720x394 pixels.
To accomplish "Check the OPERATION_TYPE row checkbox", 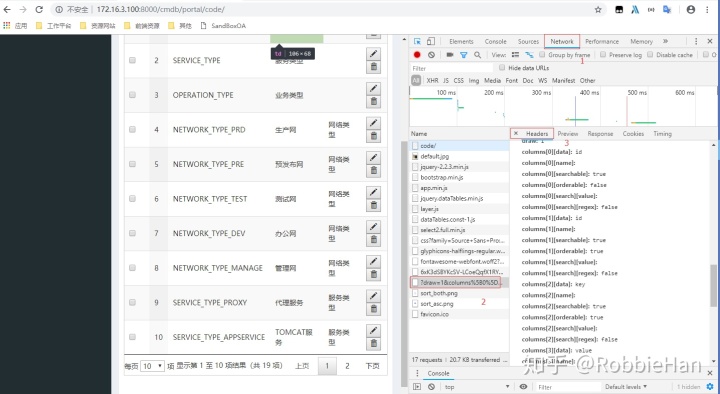I will coord(132,95).
